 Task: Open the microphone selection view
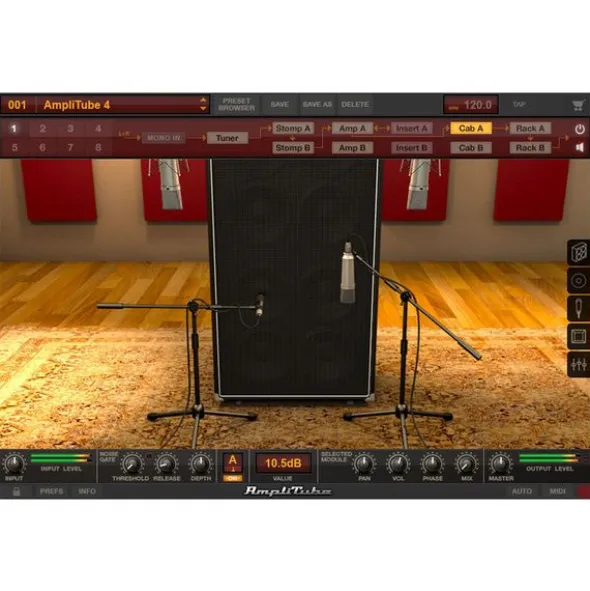579,308
